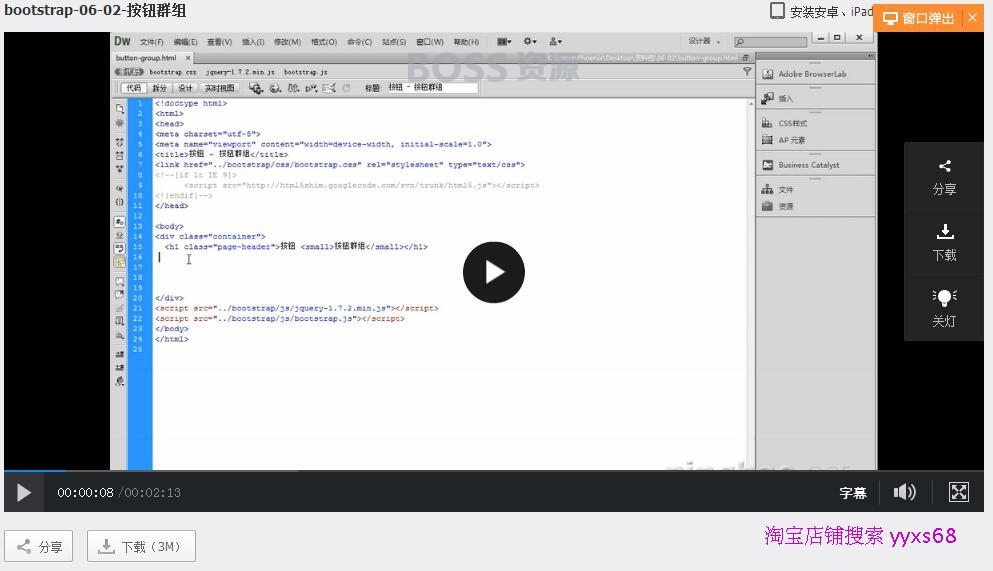
Task: Switch to 拆分 split view
Action: pyautogui.click(x=159, y=88)
